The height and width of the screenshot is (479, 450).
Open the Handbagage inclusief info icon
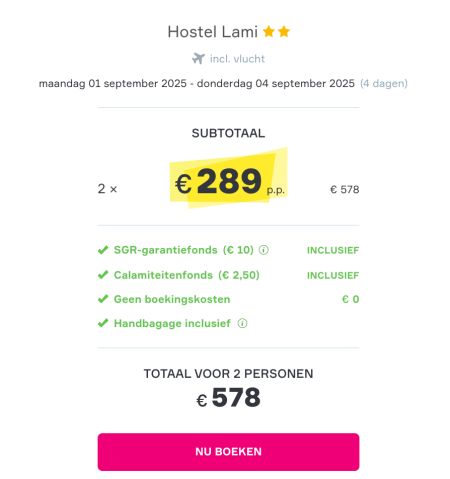coord(242,323)
